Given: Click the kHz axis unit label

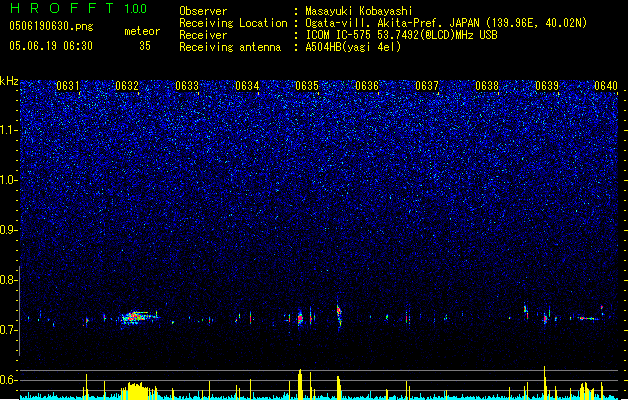Looking at the screenshot, I should click(9, 81).
